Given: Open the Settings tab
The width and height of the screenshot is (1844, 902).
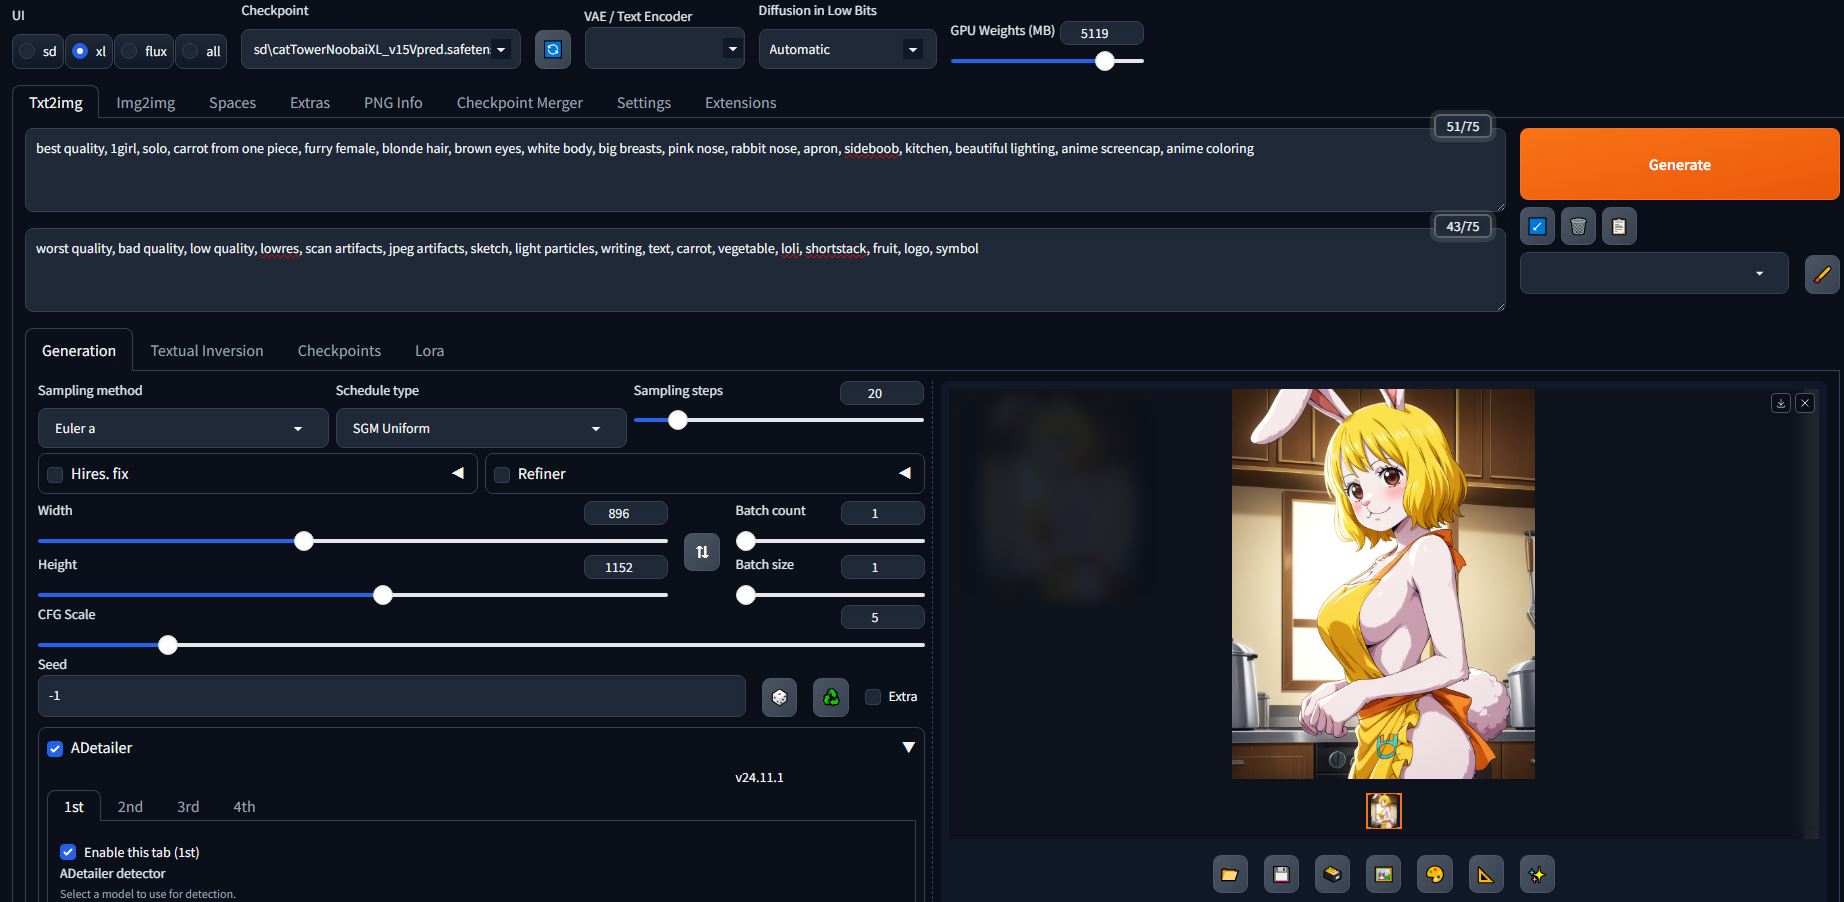Looking at the screenshot, I should pyautogui.click(x=644, y=103).
